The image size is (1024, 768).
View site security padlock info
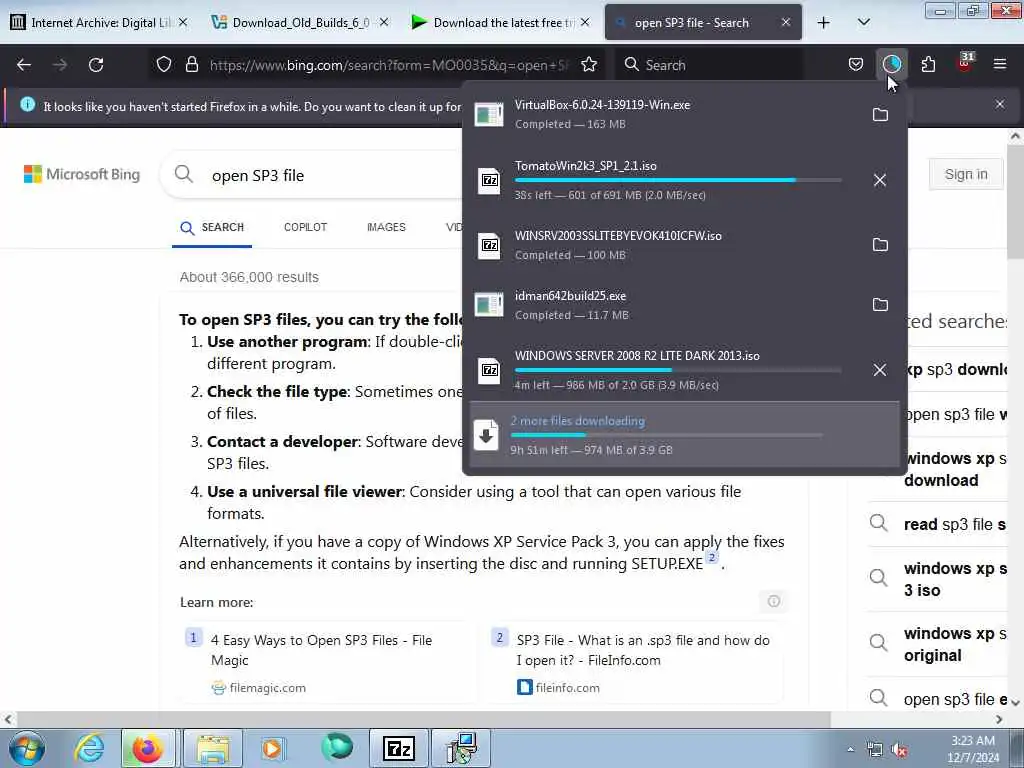click(x=191, y=64)
